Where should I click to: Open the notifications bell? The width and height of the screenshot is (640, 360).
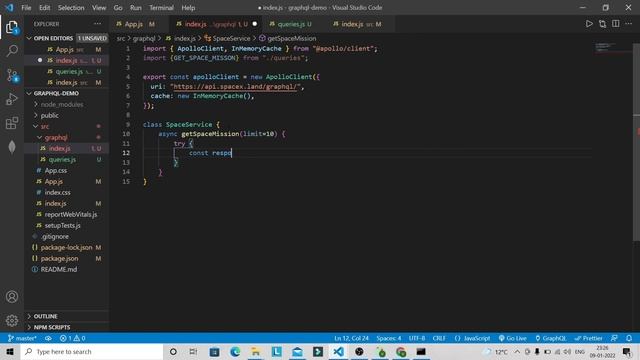pos(629,338)
